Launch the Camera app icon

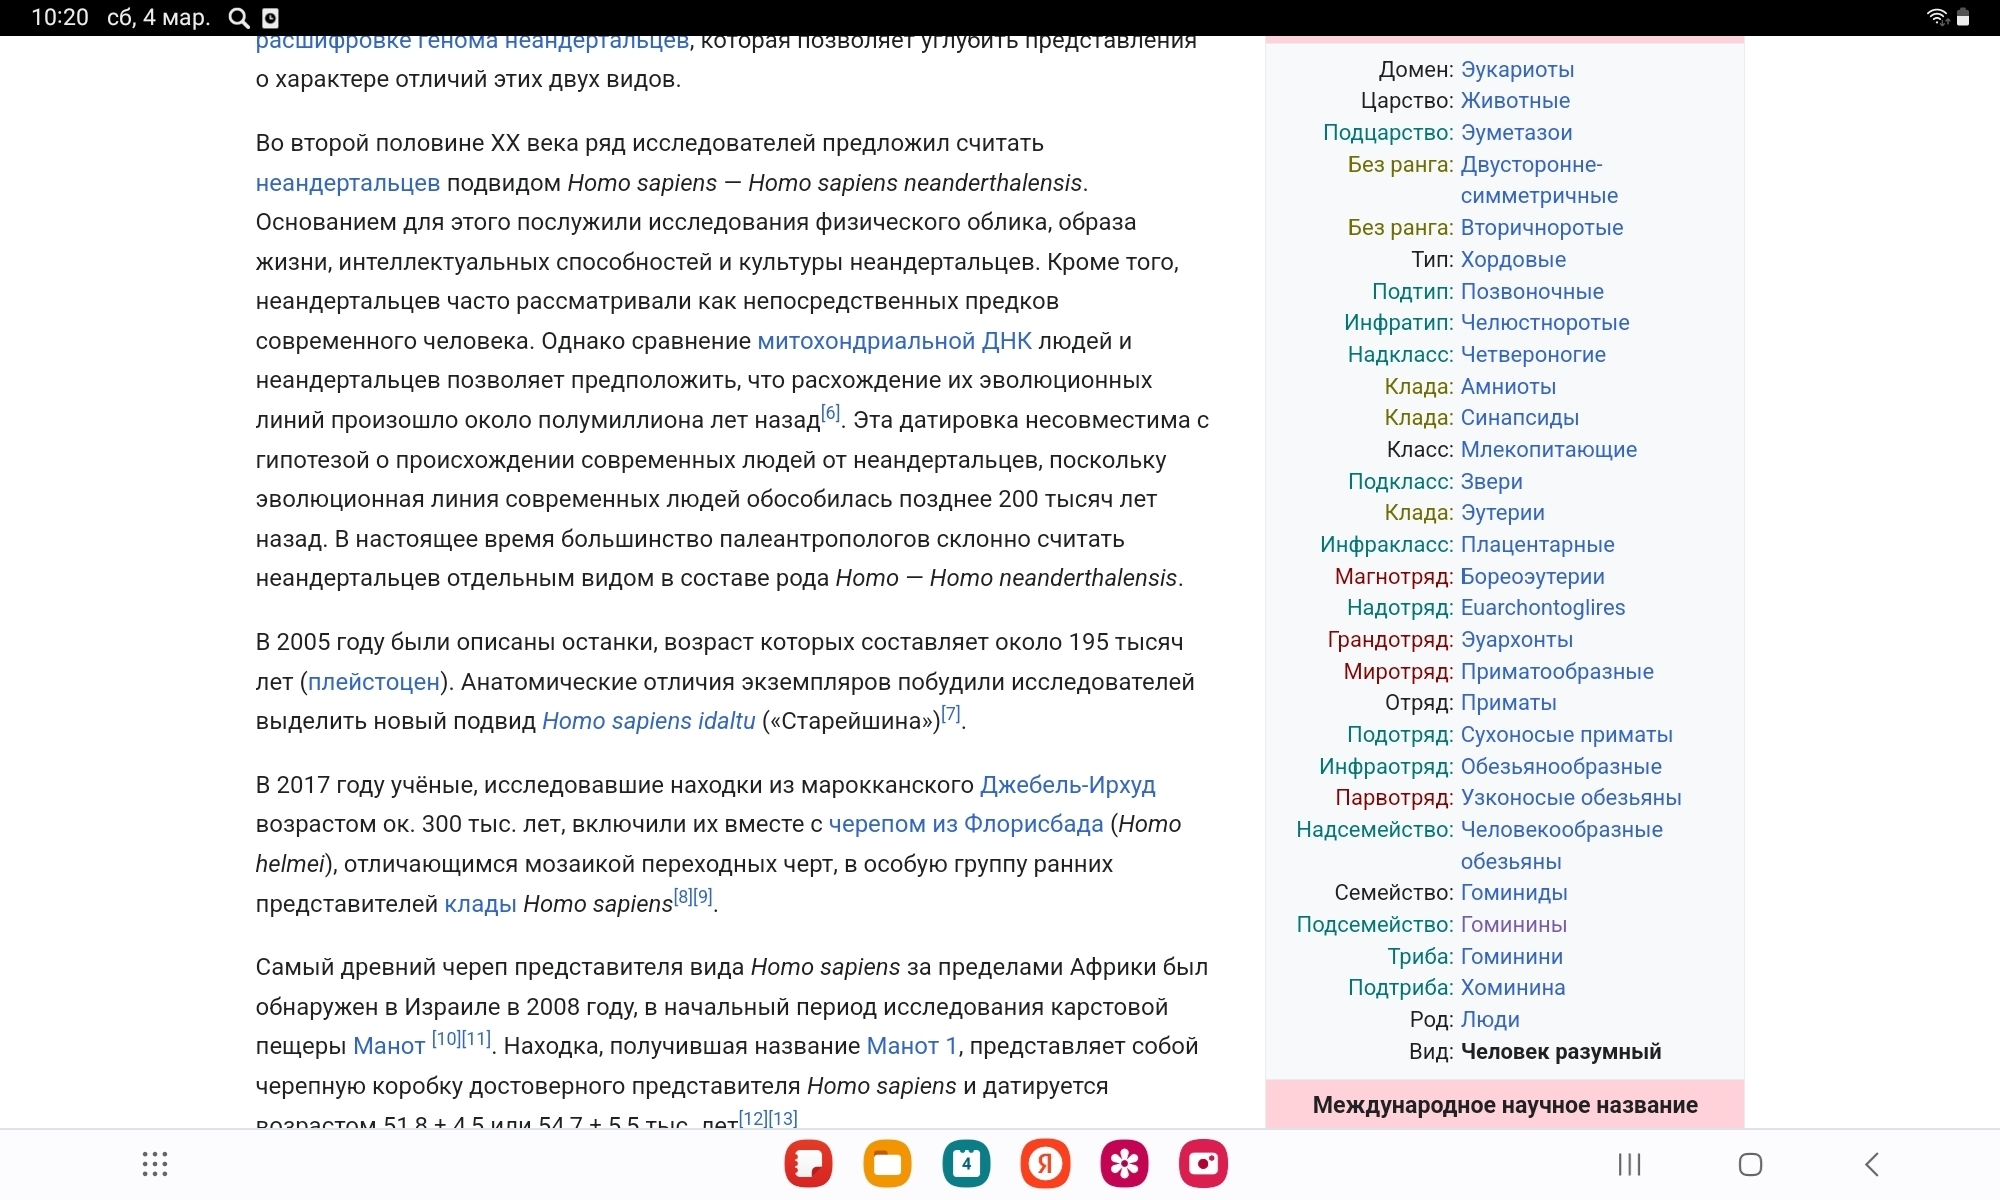coord(1203,1164)
